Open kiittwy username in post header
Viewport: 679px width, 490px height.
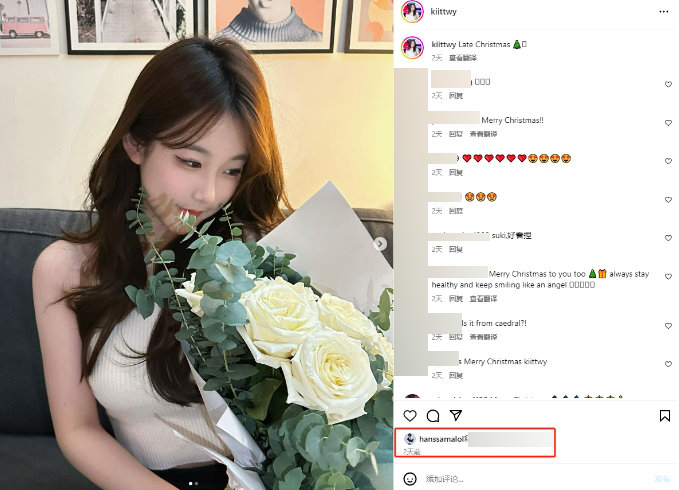tap(443, 12)
